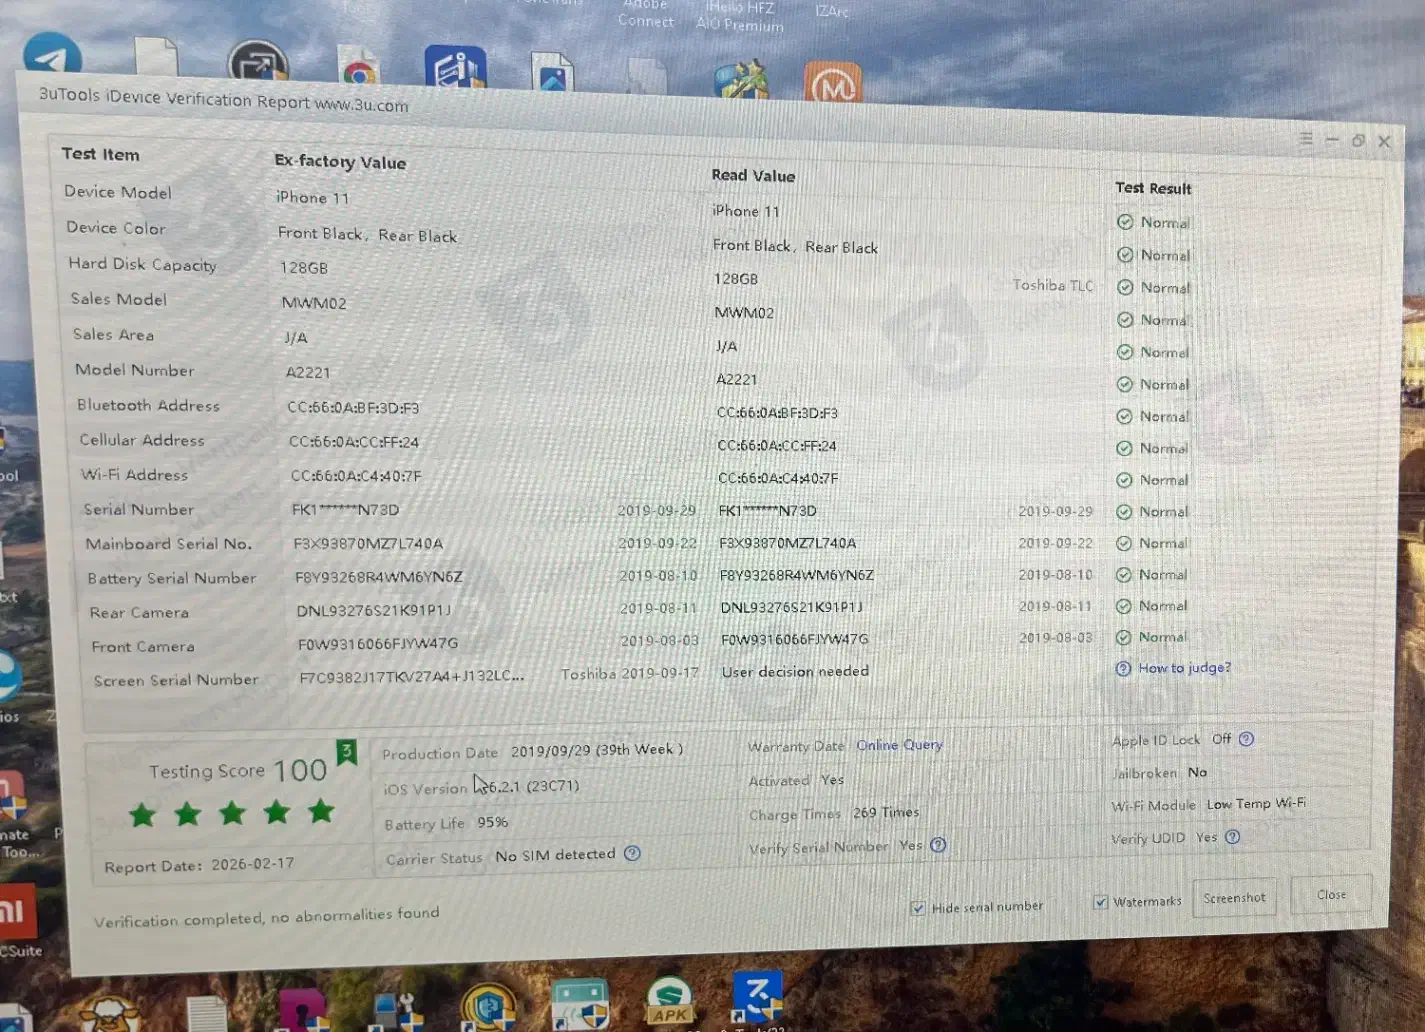
Task: Click the No SIM detected status
Action: pyautogui.click(x=555, y=855)
